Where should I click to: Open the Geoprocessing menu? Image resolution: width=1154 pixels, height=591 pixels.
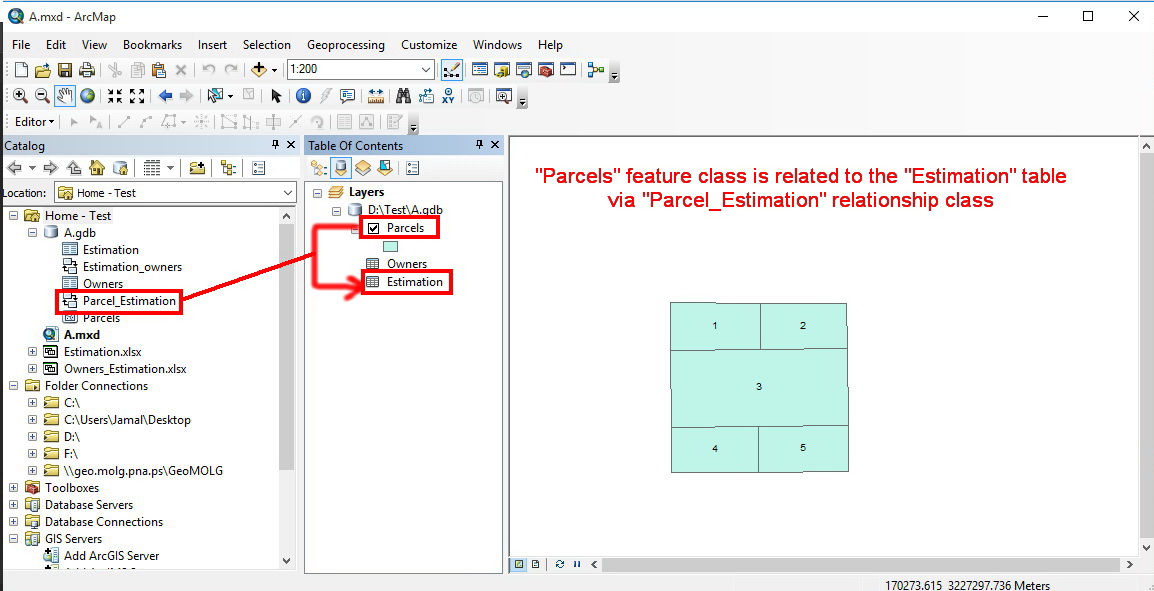pyautogui.click(x=346, y=45)
